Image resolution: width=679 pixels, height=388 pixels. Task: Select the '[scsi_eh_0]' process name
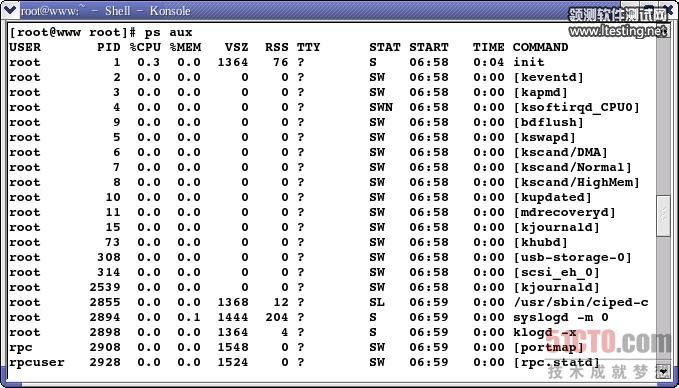point(556,273)
